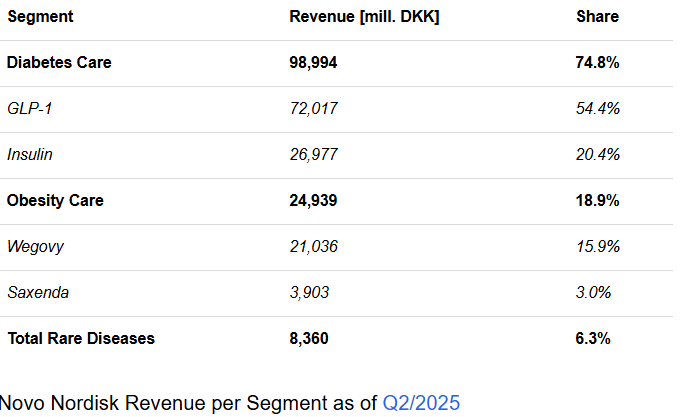This screenshot has width=680, height=417.
Task: Click the Segment column header
Action: pos(40,17)
